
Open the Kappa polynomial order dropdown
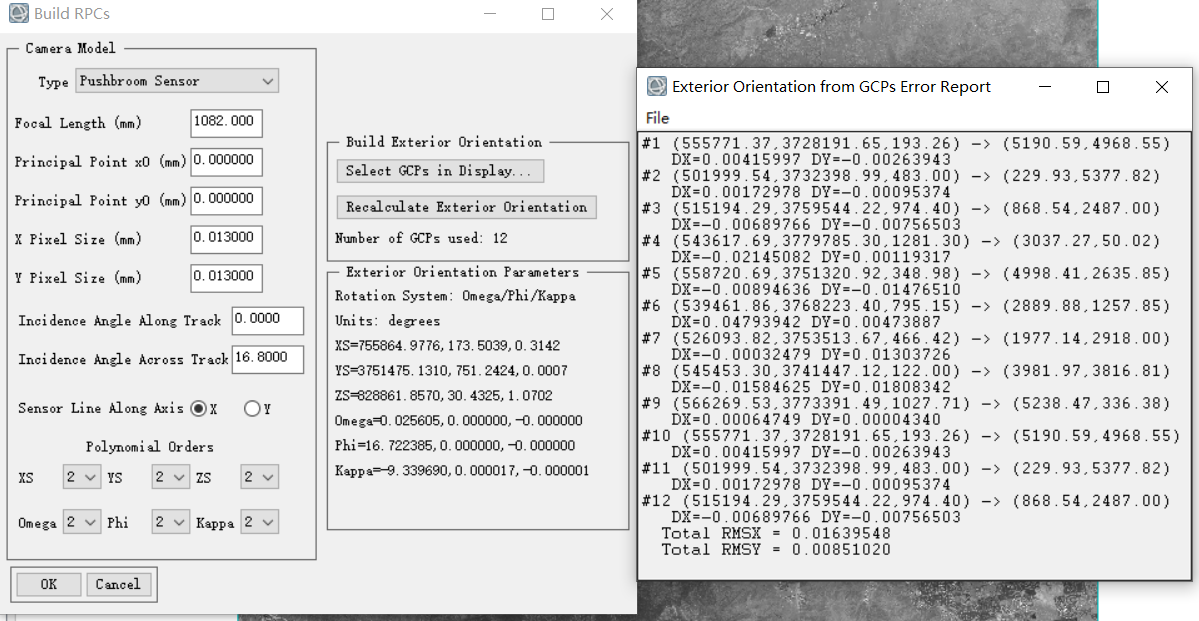[259, 522]
